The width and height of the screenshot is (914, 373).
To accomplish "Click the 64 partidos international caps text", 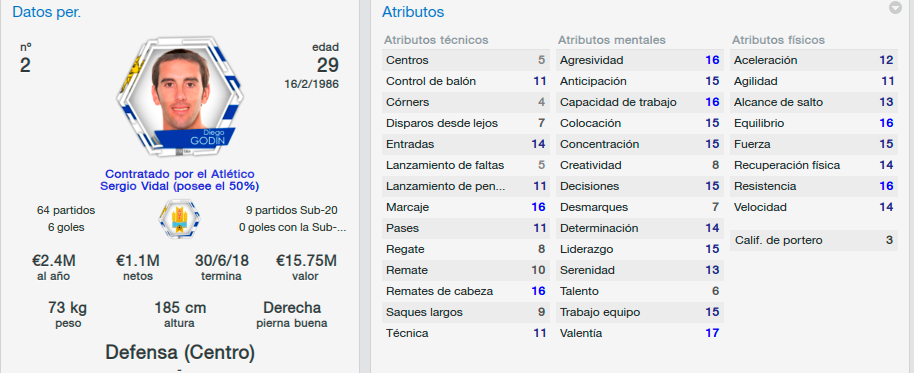I will pos(66,210).
